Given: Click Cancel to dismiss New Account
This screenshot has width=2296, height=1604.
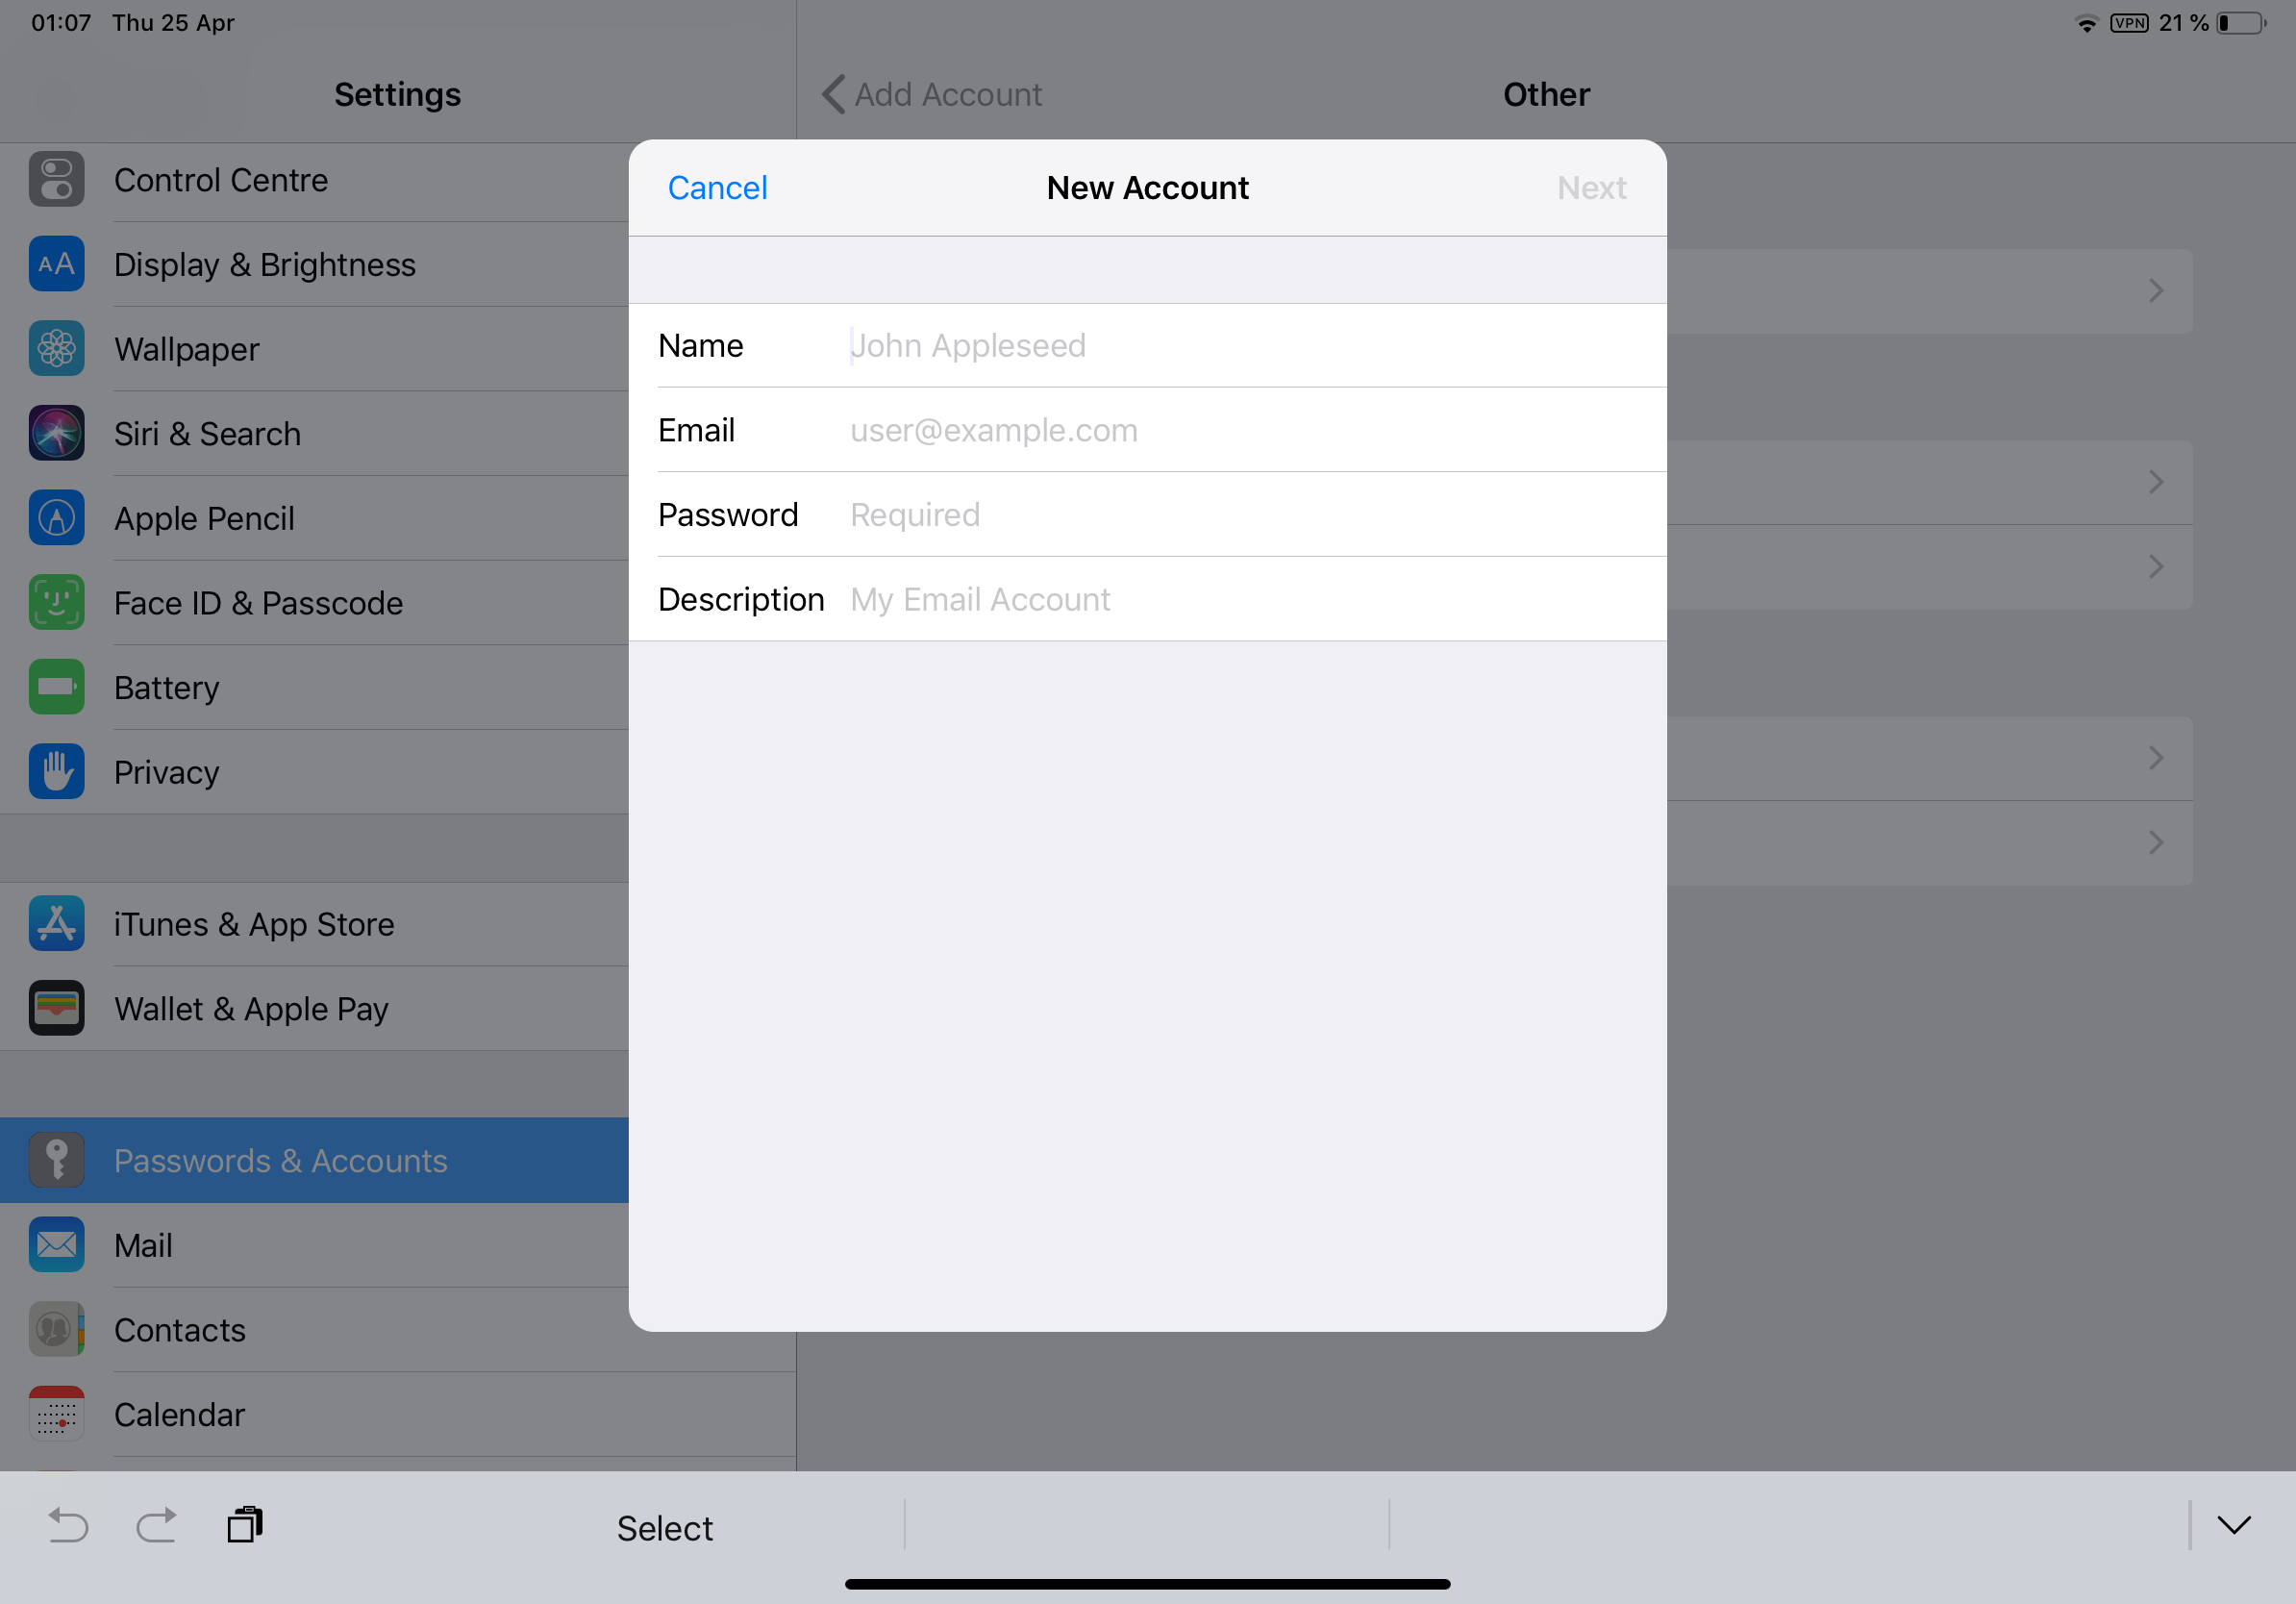Looking at the screenshot, I should [x=719, y=187].
